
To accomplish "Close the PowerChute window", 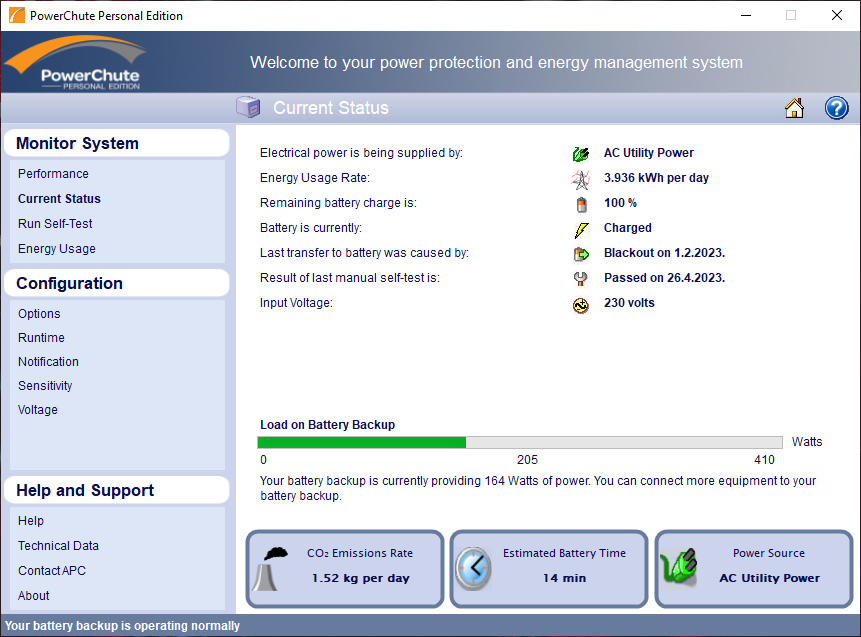I will click(837, 15).
